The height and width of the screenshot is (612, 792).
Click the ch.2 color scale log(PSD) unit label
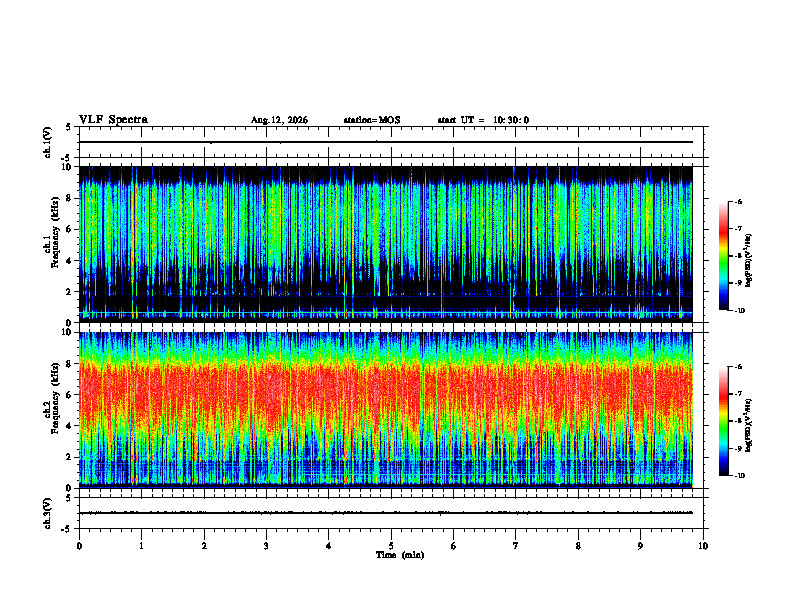pyautogui.click(x=749, y=425)
